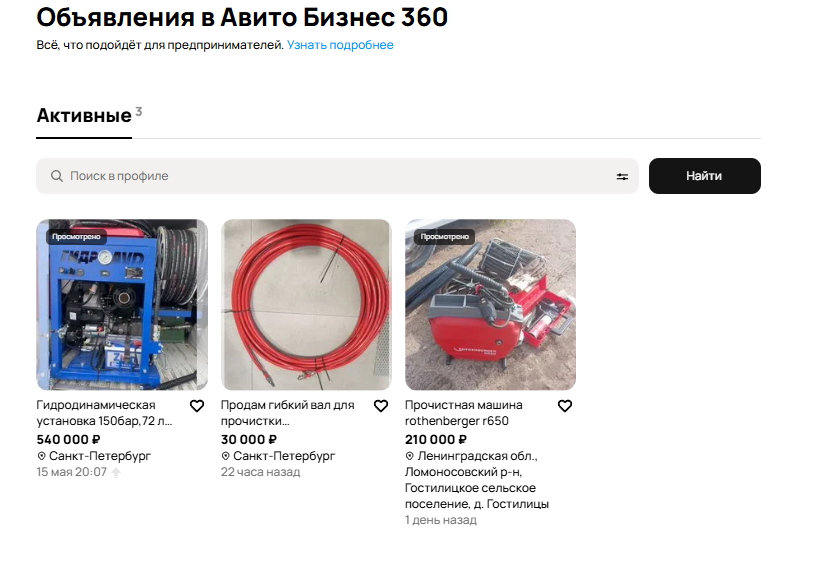
Task: Open search filters sliders icon
Action: coord(622,177)
